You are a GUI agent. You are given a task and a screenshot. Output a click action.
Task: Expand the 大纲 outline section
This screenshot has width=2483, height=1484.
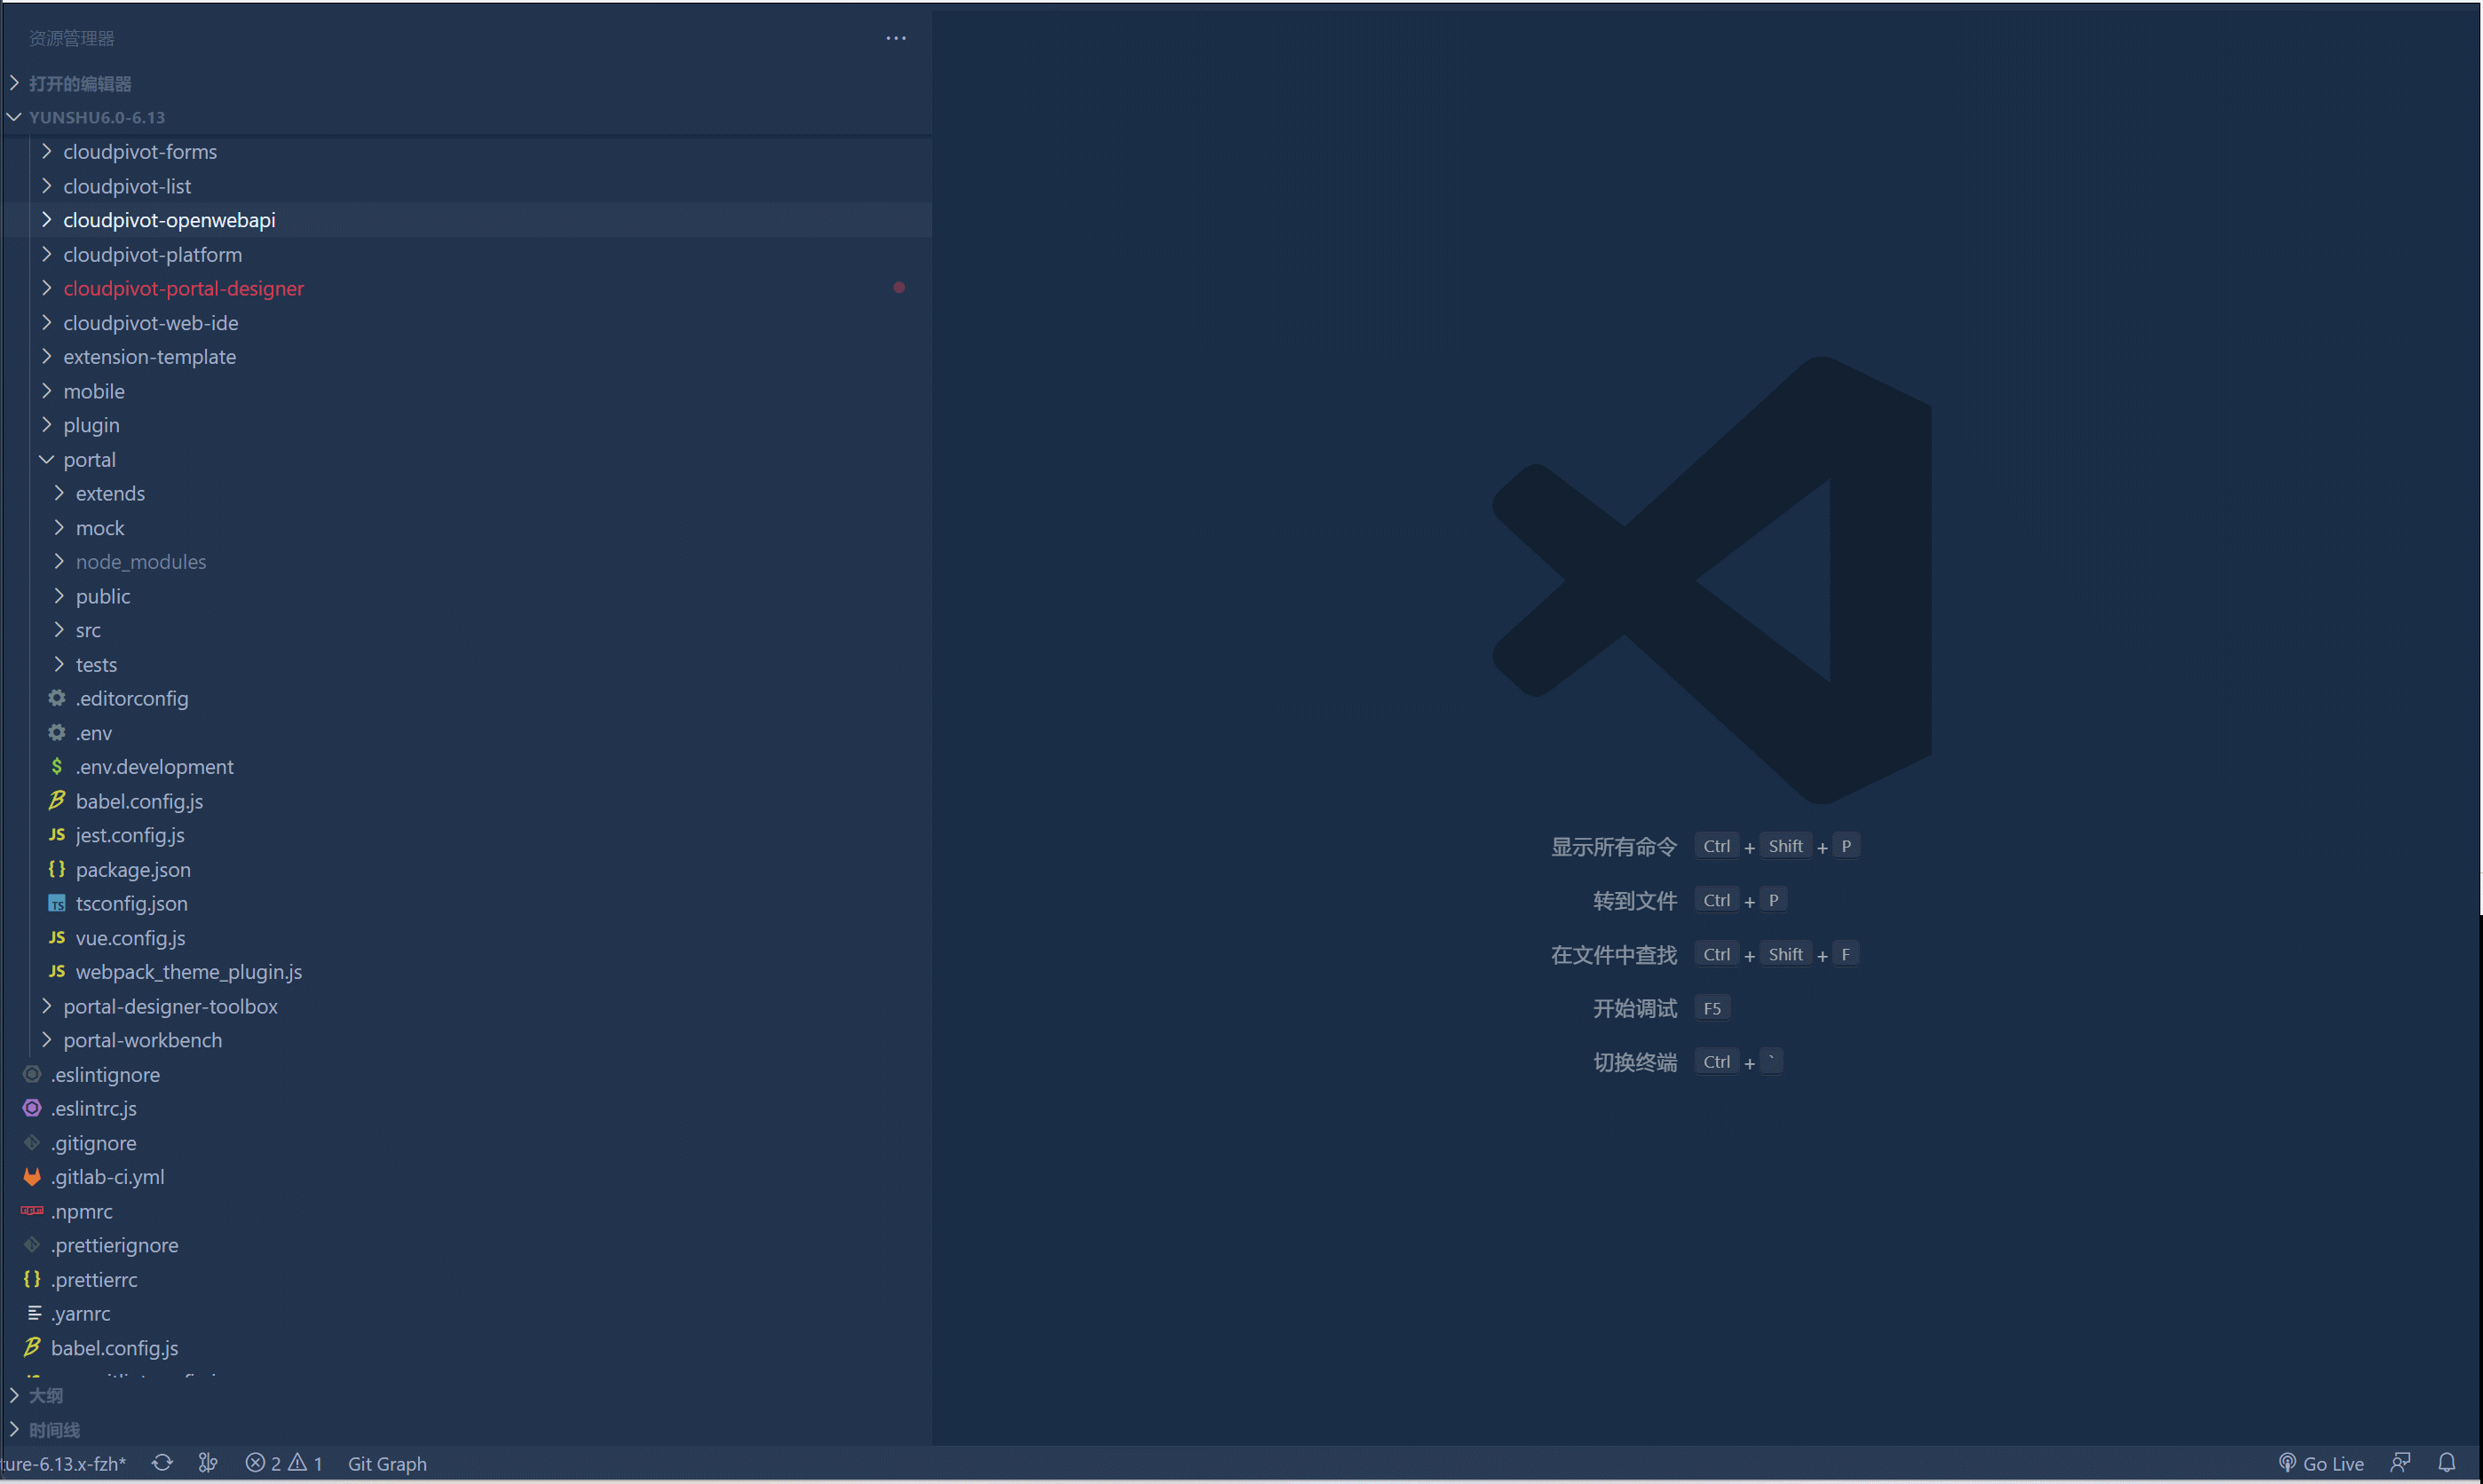(14, 1395)
